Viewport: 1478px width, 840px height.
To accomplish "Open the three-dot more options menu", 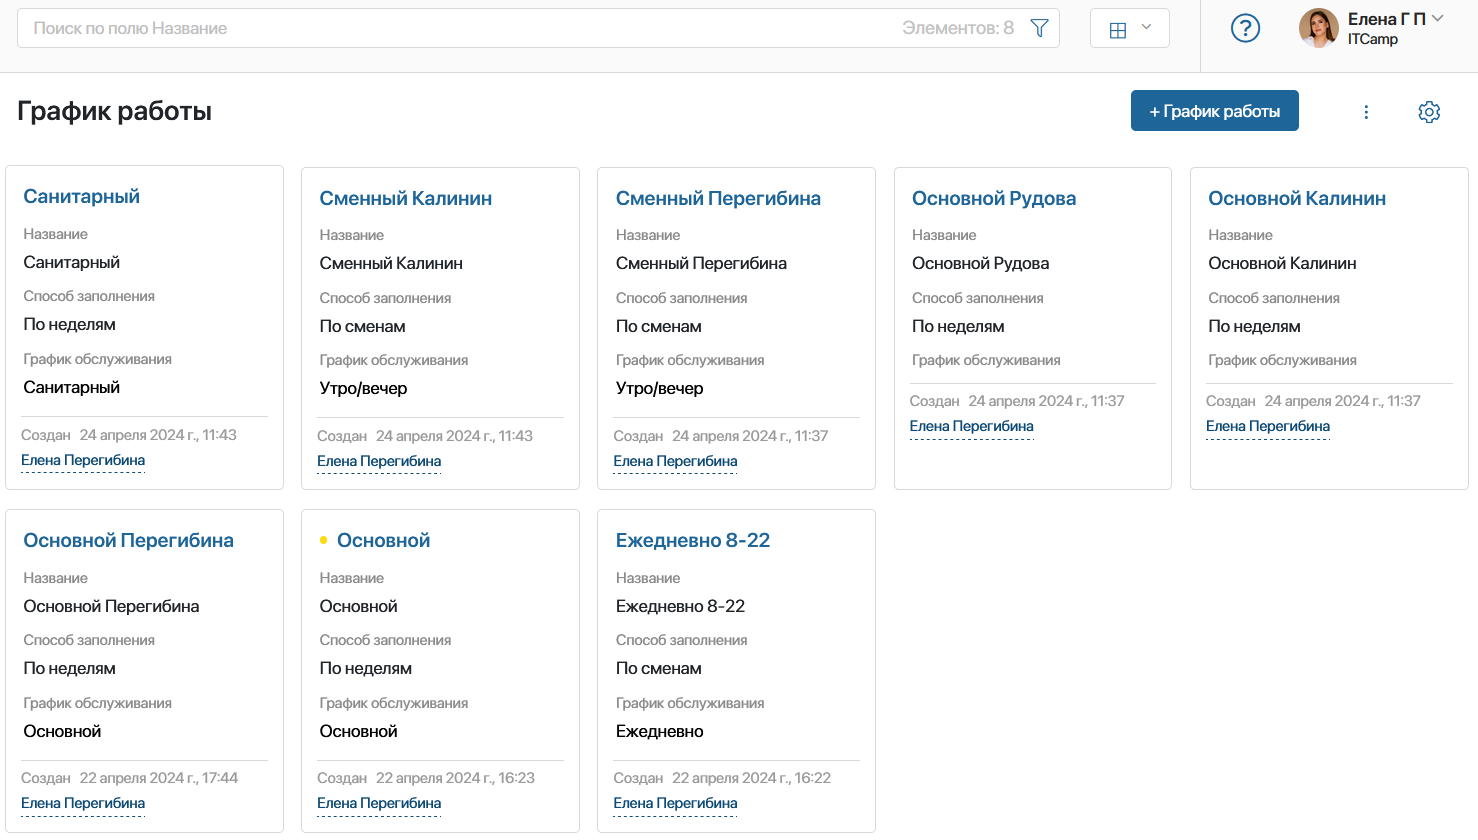I will tap(1366, 112).
